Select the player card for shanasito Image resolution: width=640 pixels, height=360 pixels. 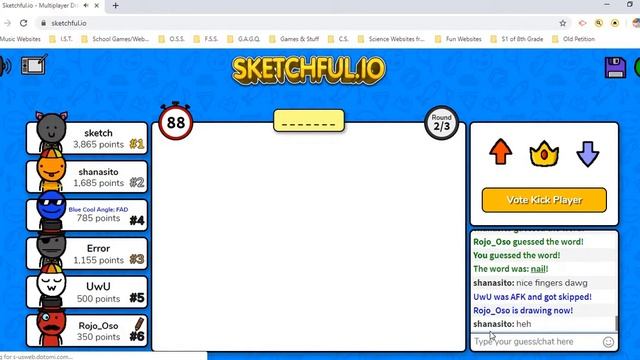87,177
